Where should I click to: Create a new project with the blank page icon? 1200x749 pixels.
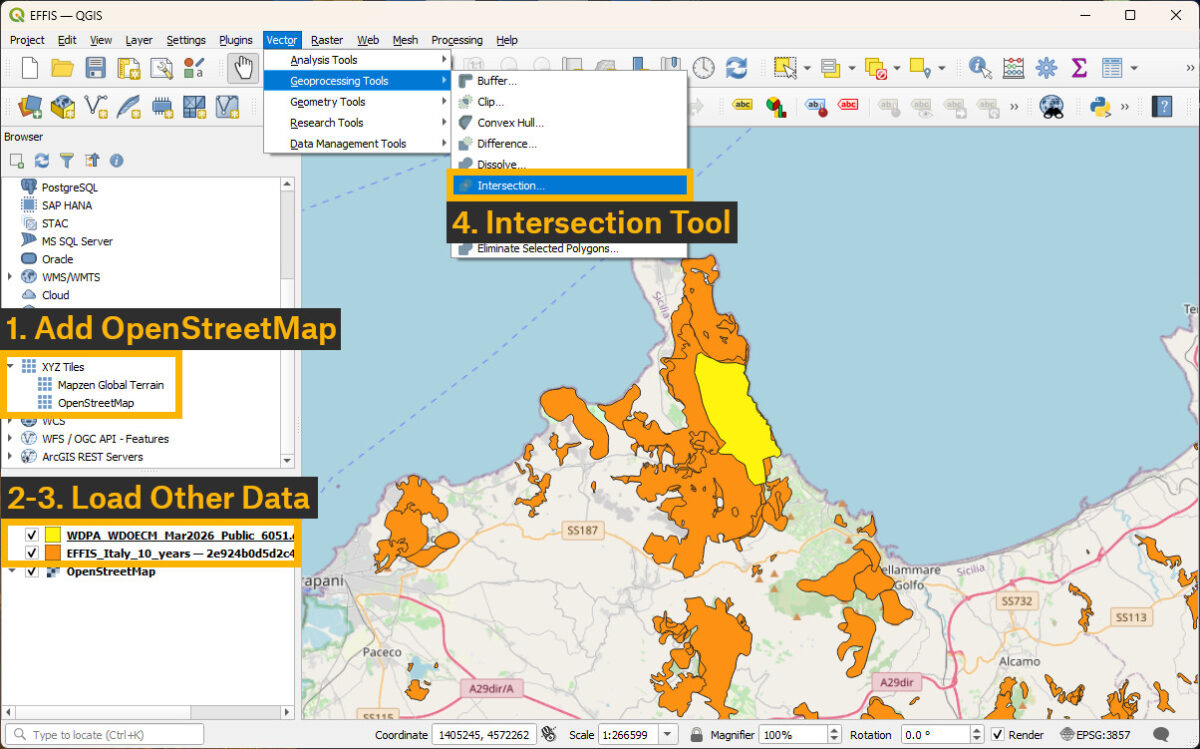pyautogui.click(x=30, y=67)
